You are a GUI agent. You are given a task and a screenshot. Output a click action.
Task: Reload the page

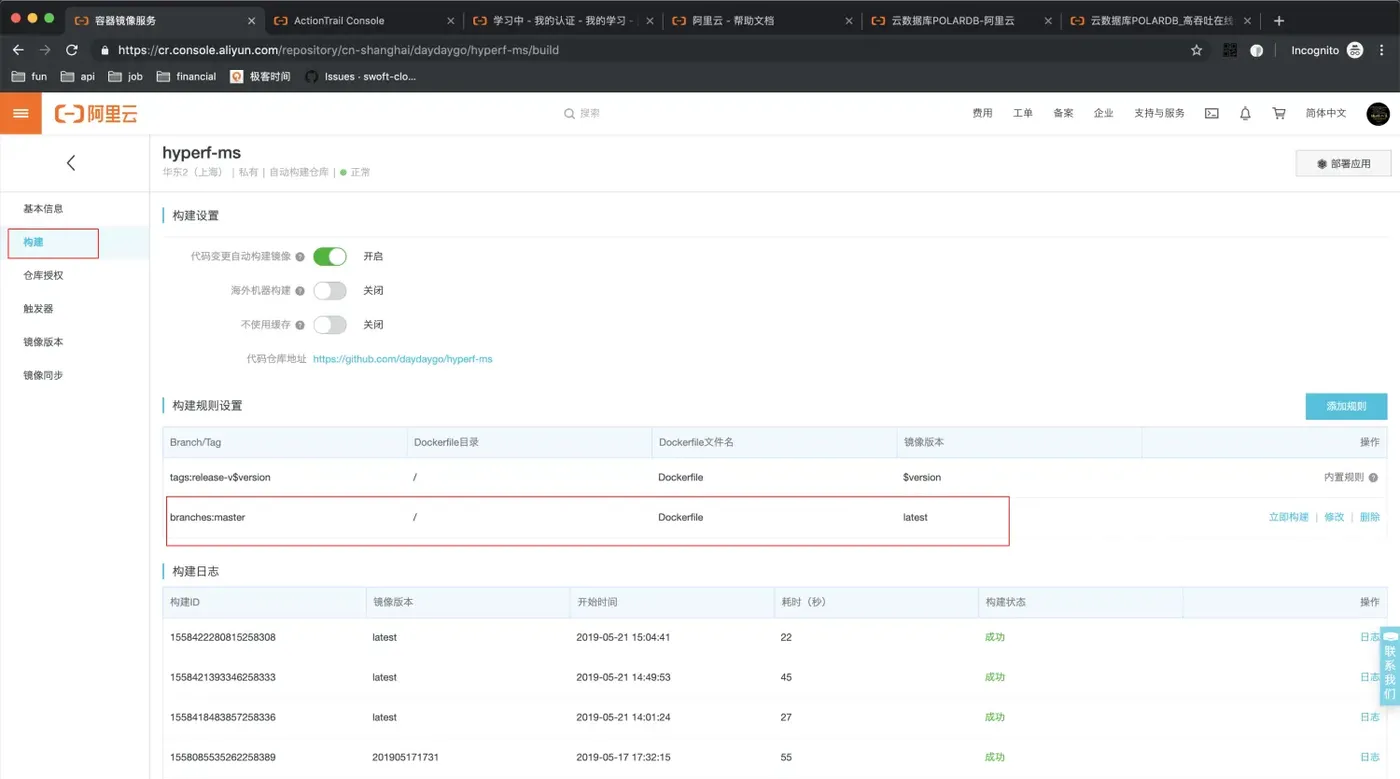(72, 50)
